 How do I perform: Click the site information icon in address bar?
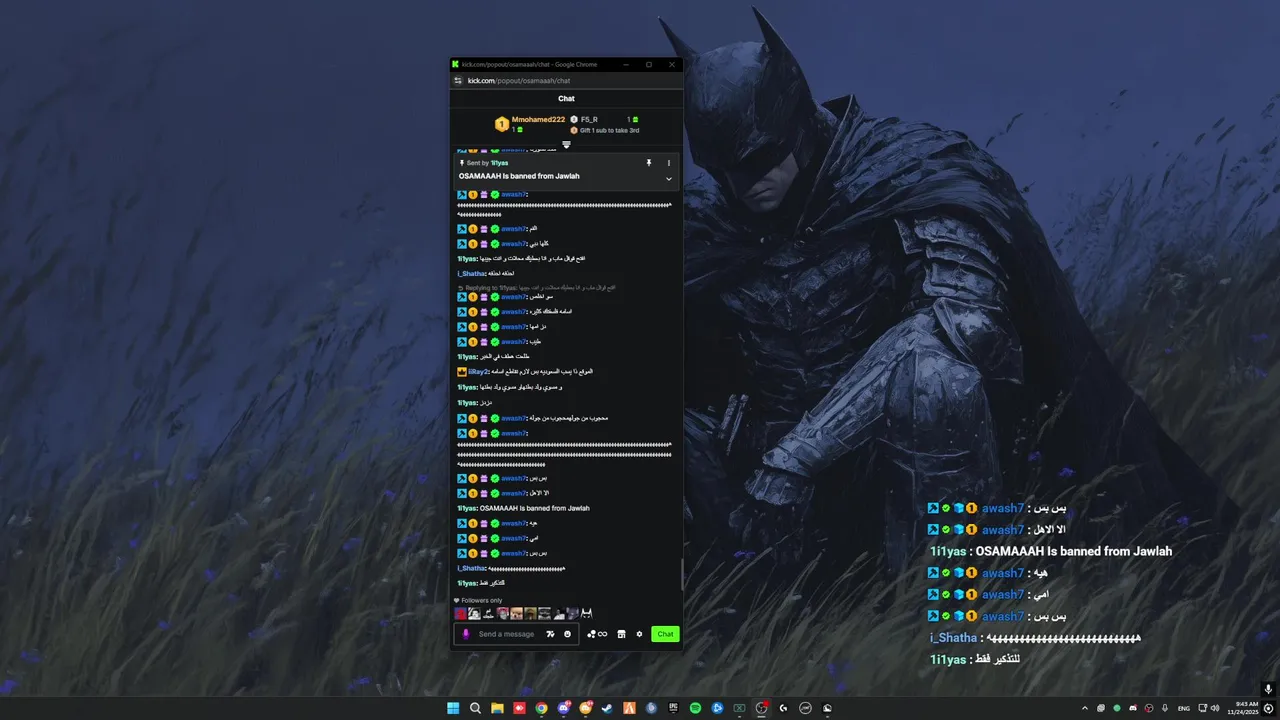(x=458, y=81)
